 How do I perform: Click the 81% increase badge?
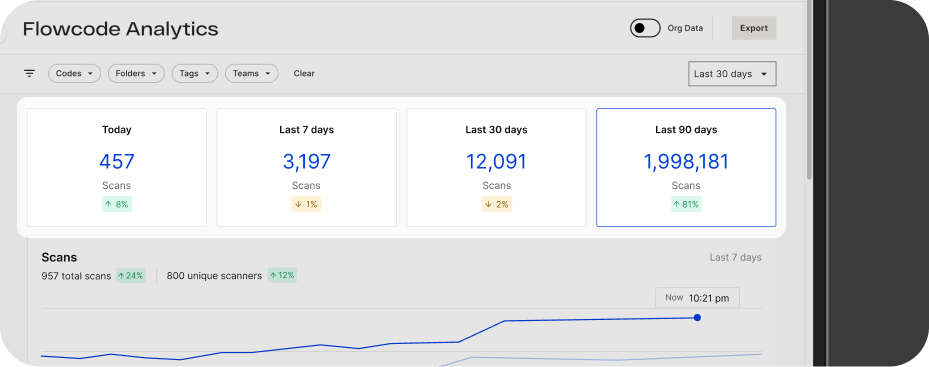coord(686,204)
